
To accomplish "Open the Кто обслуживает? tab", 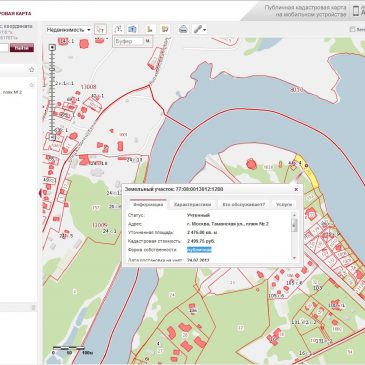I will [244, 204].
